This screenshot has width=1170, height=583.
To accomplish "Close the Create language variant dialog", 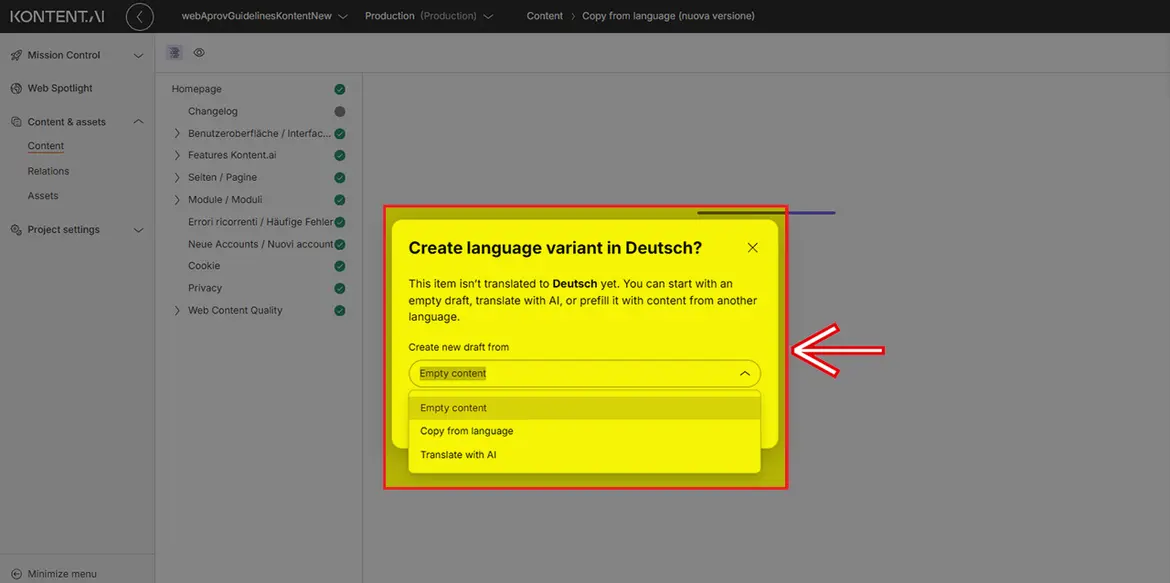I will click(x=753, y=248).
